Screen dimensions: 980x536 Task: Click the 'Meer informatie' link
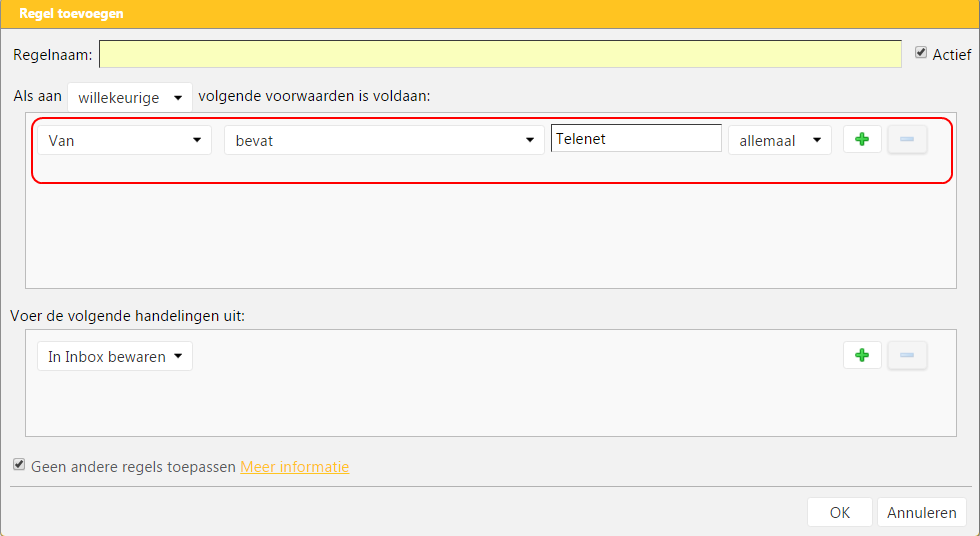tap(294, 467)
